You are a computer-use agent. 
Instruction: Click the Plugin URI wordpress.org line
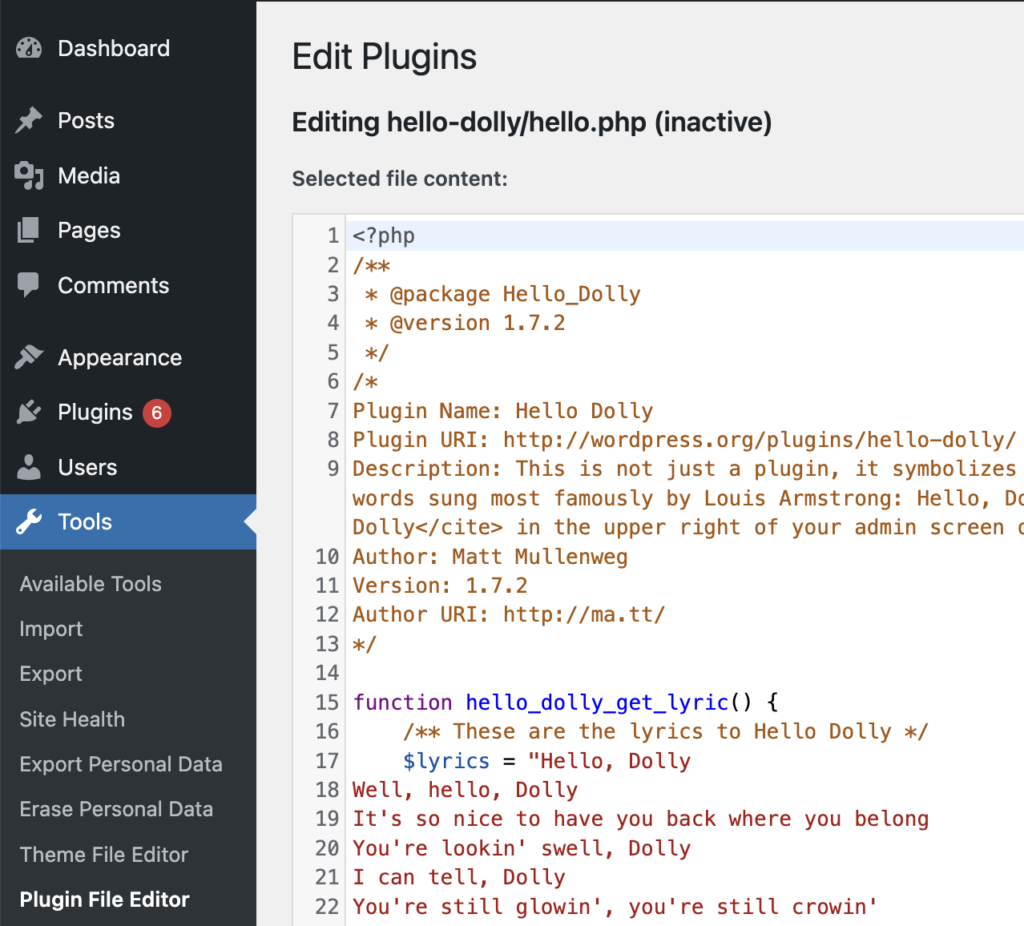(684, 440)
